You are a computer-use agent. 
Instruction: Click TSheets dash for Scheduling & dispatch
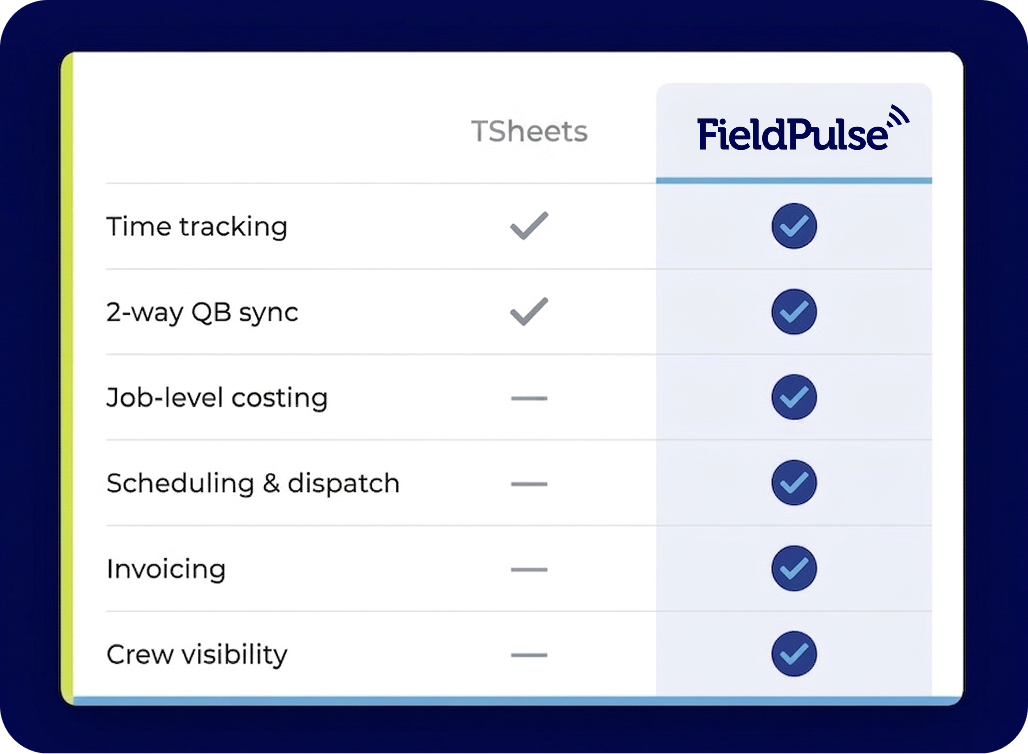click(529, 484)
